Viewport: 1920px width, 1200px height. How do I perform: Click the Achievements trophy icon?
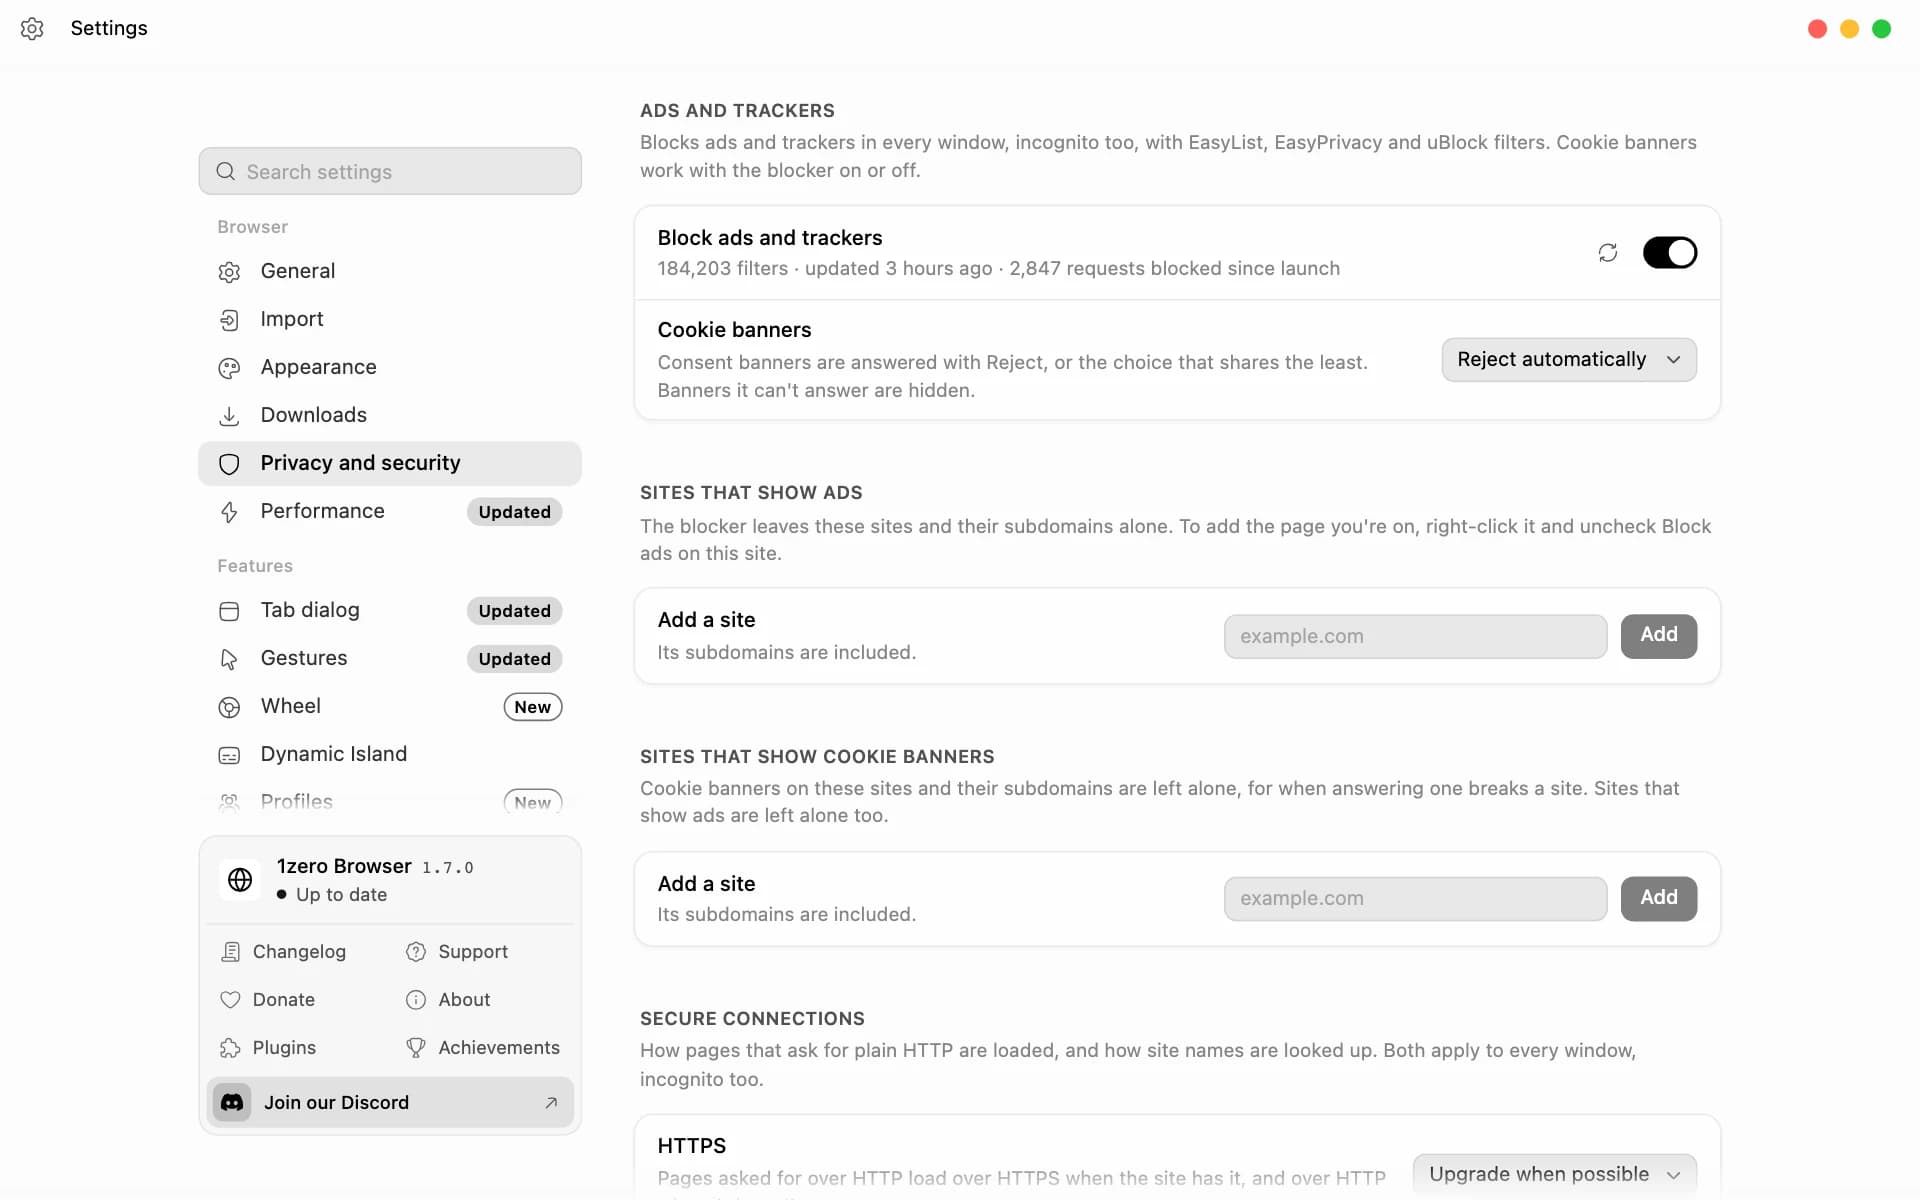point(416,1048)
